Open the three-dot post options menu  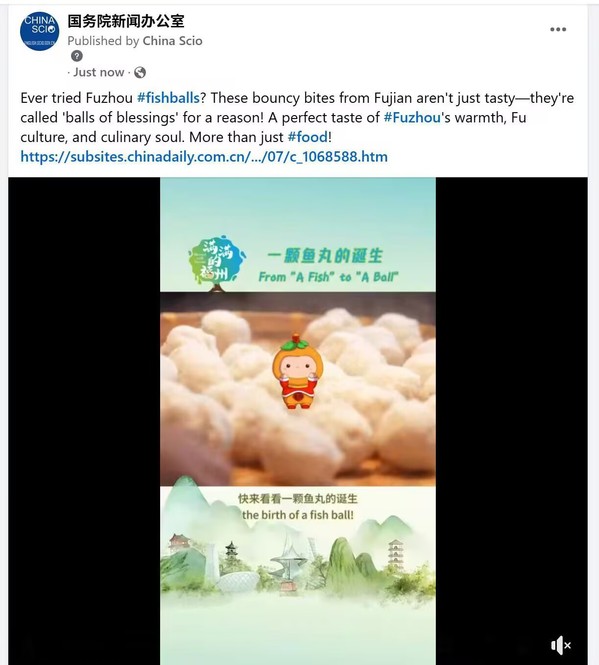tap(558, 29)
